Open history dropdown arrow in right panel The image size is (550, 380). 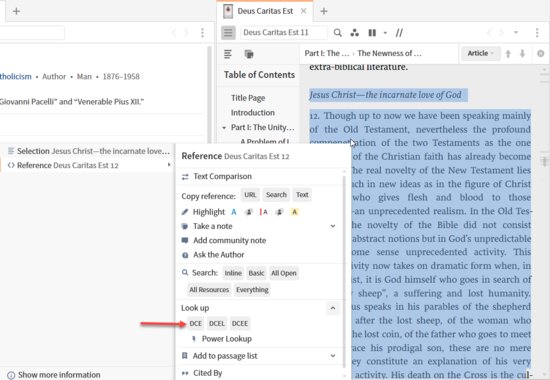pyautogui.click(x=516, y=33)
